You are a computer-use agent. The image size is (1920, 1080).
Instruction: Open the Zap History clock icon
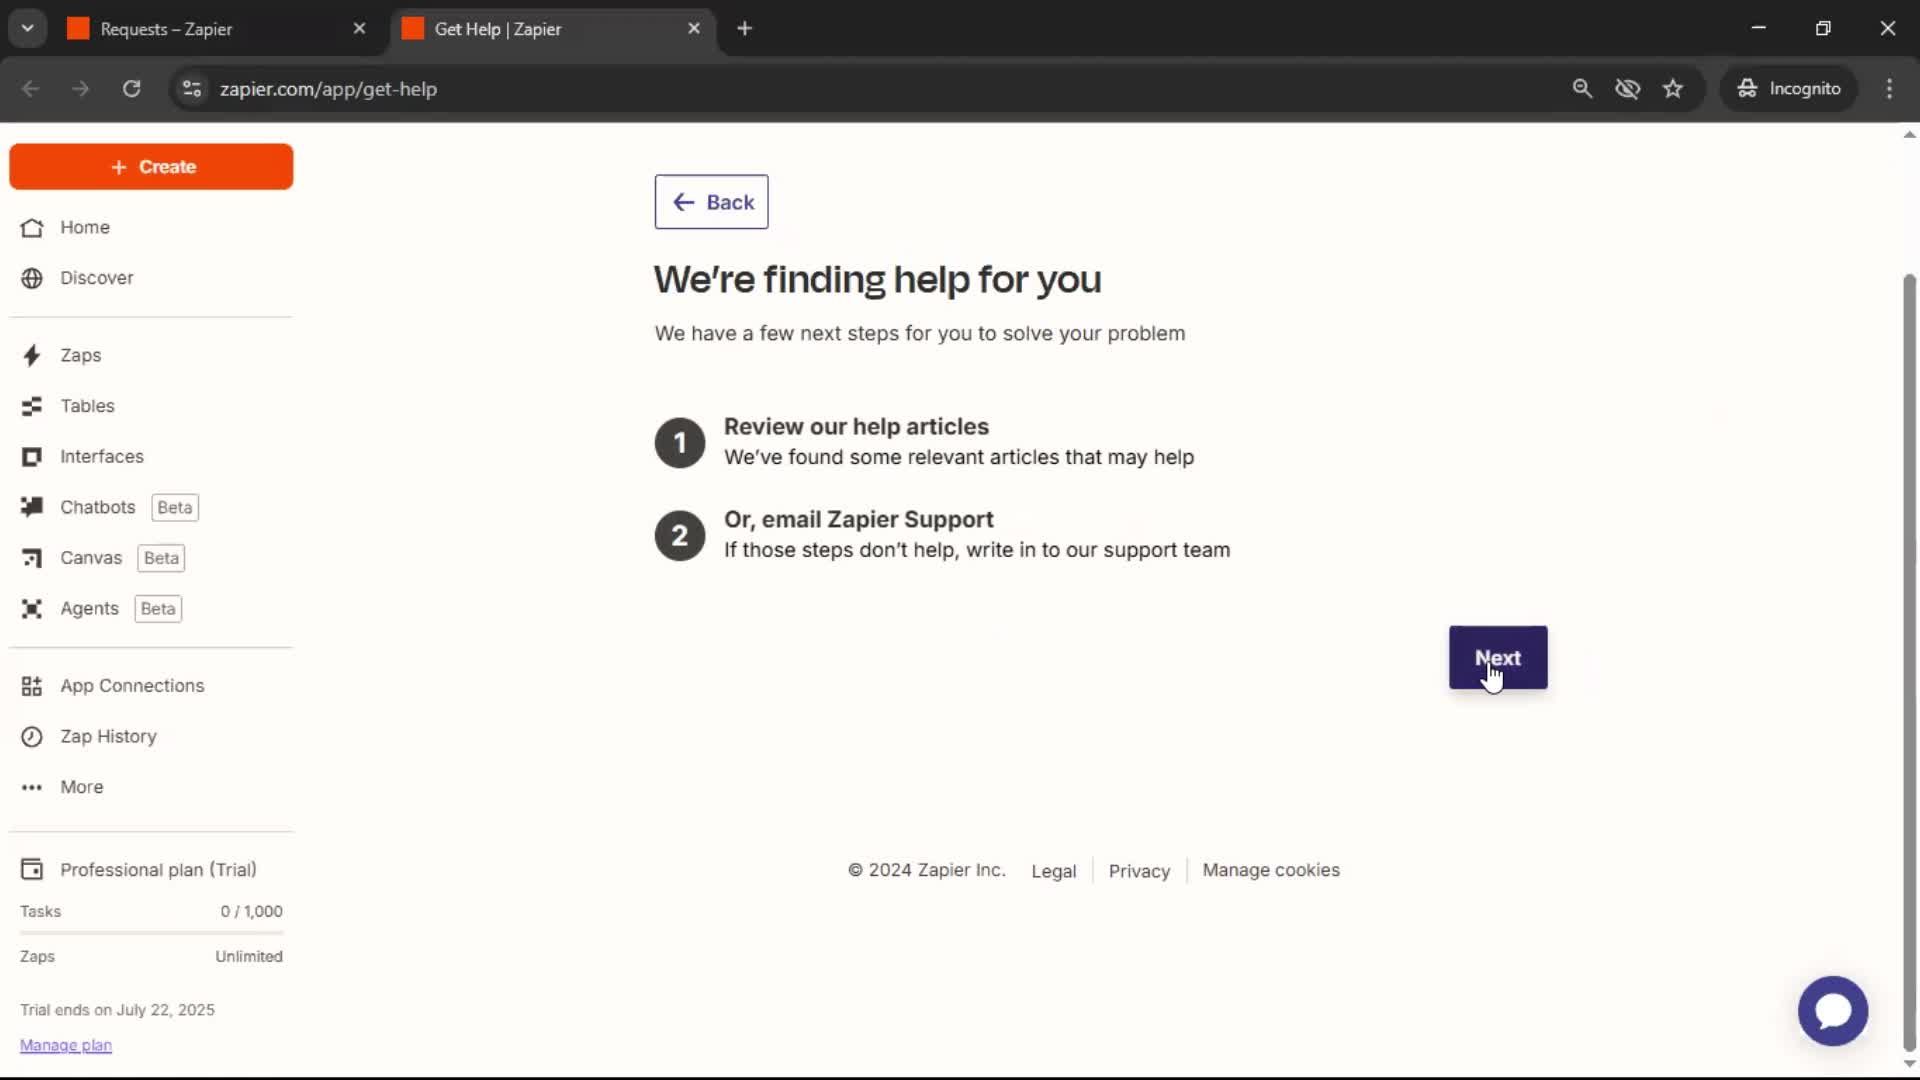pyautogui.click(x=32, y=737)
